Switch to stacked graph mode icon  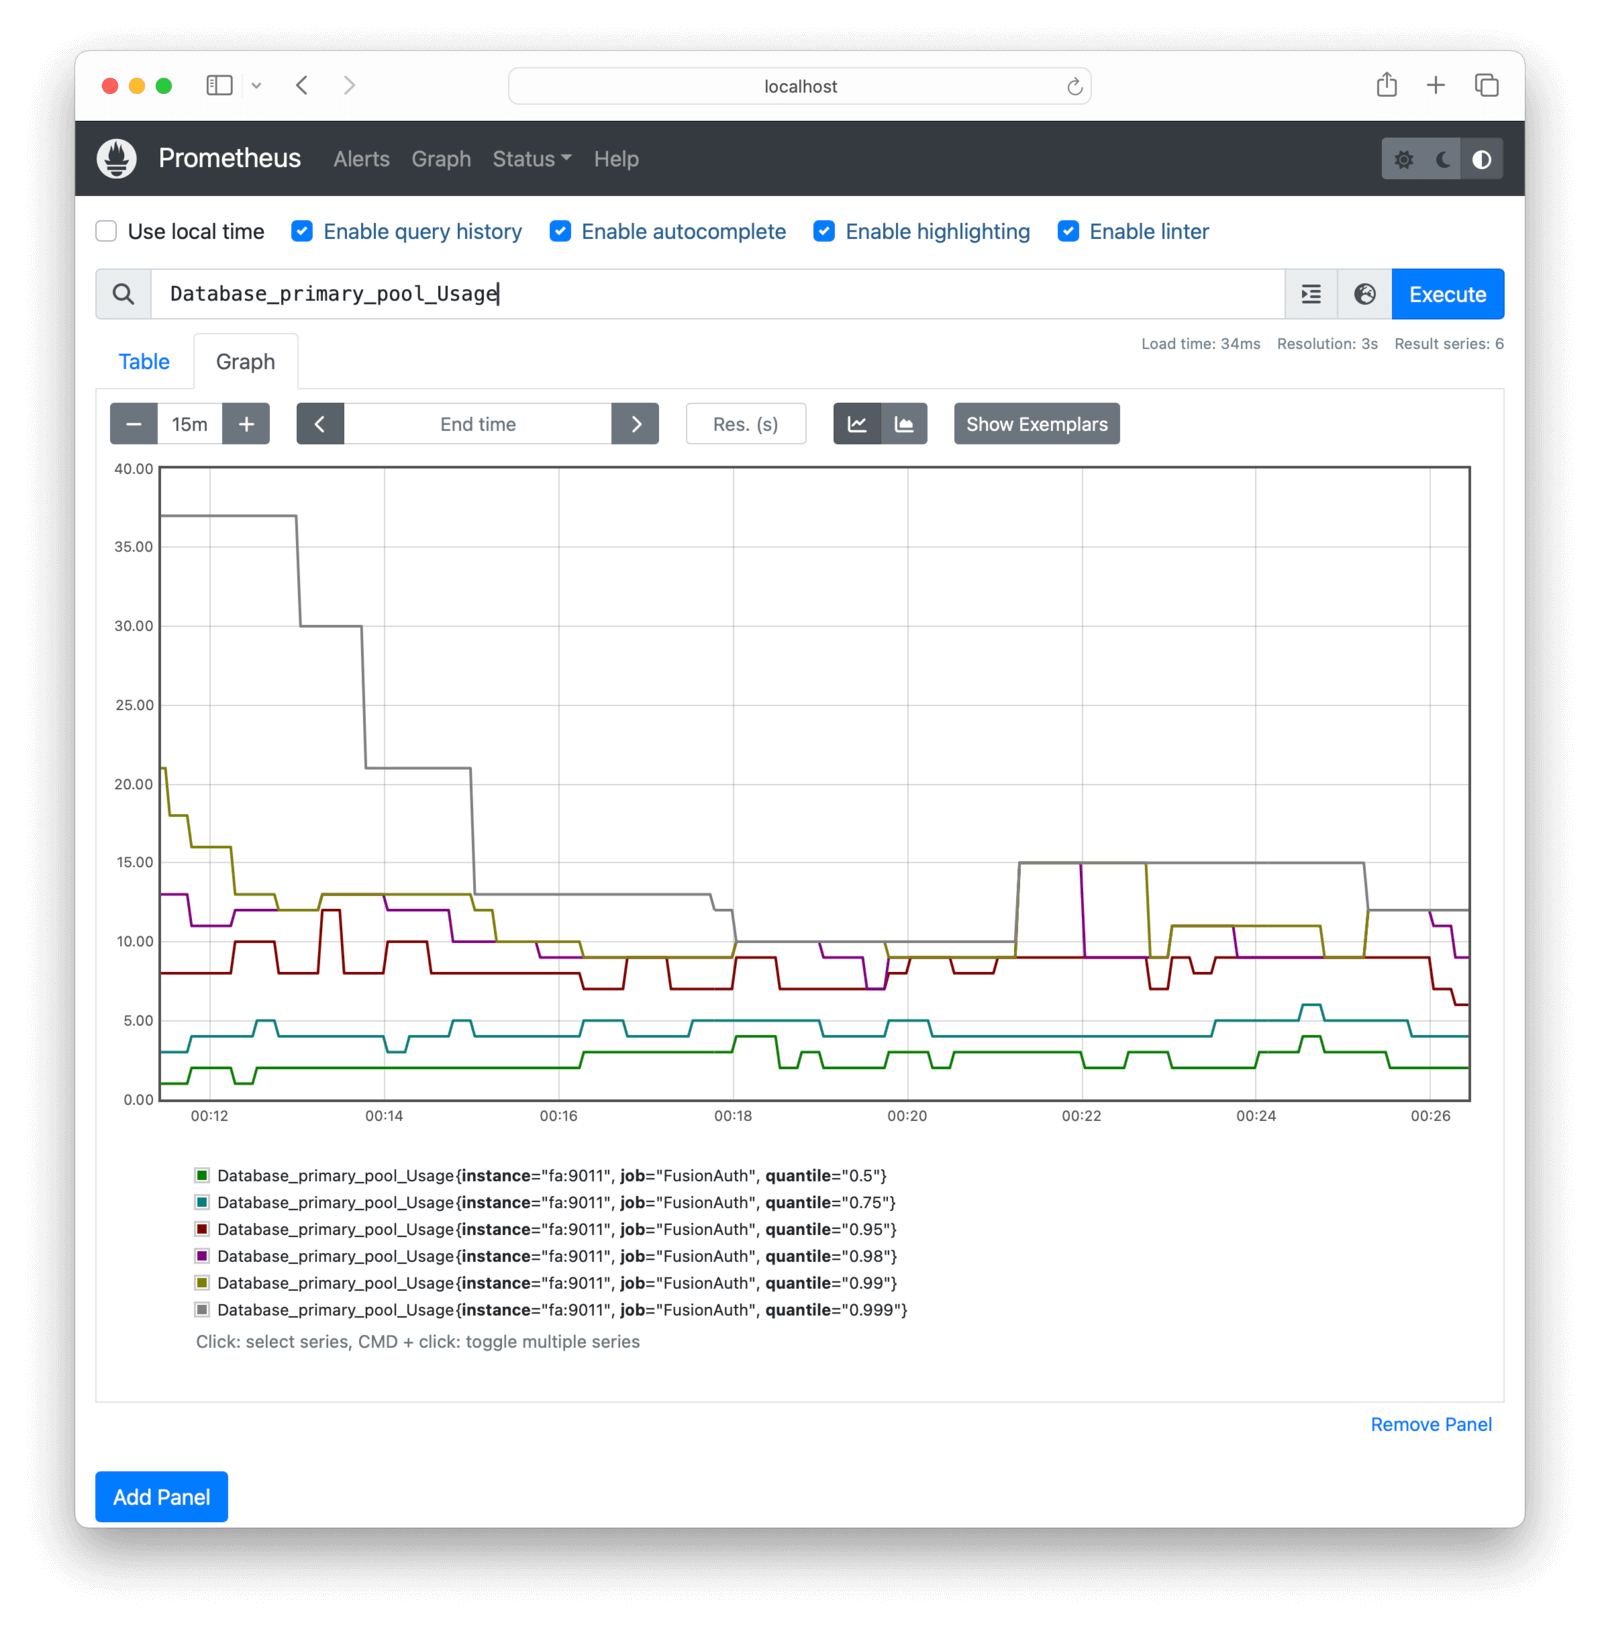(x=904, y=424)
